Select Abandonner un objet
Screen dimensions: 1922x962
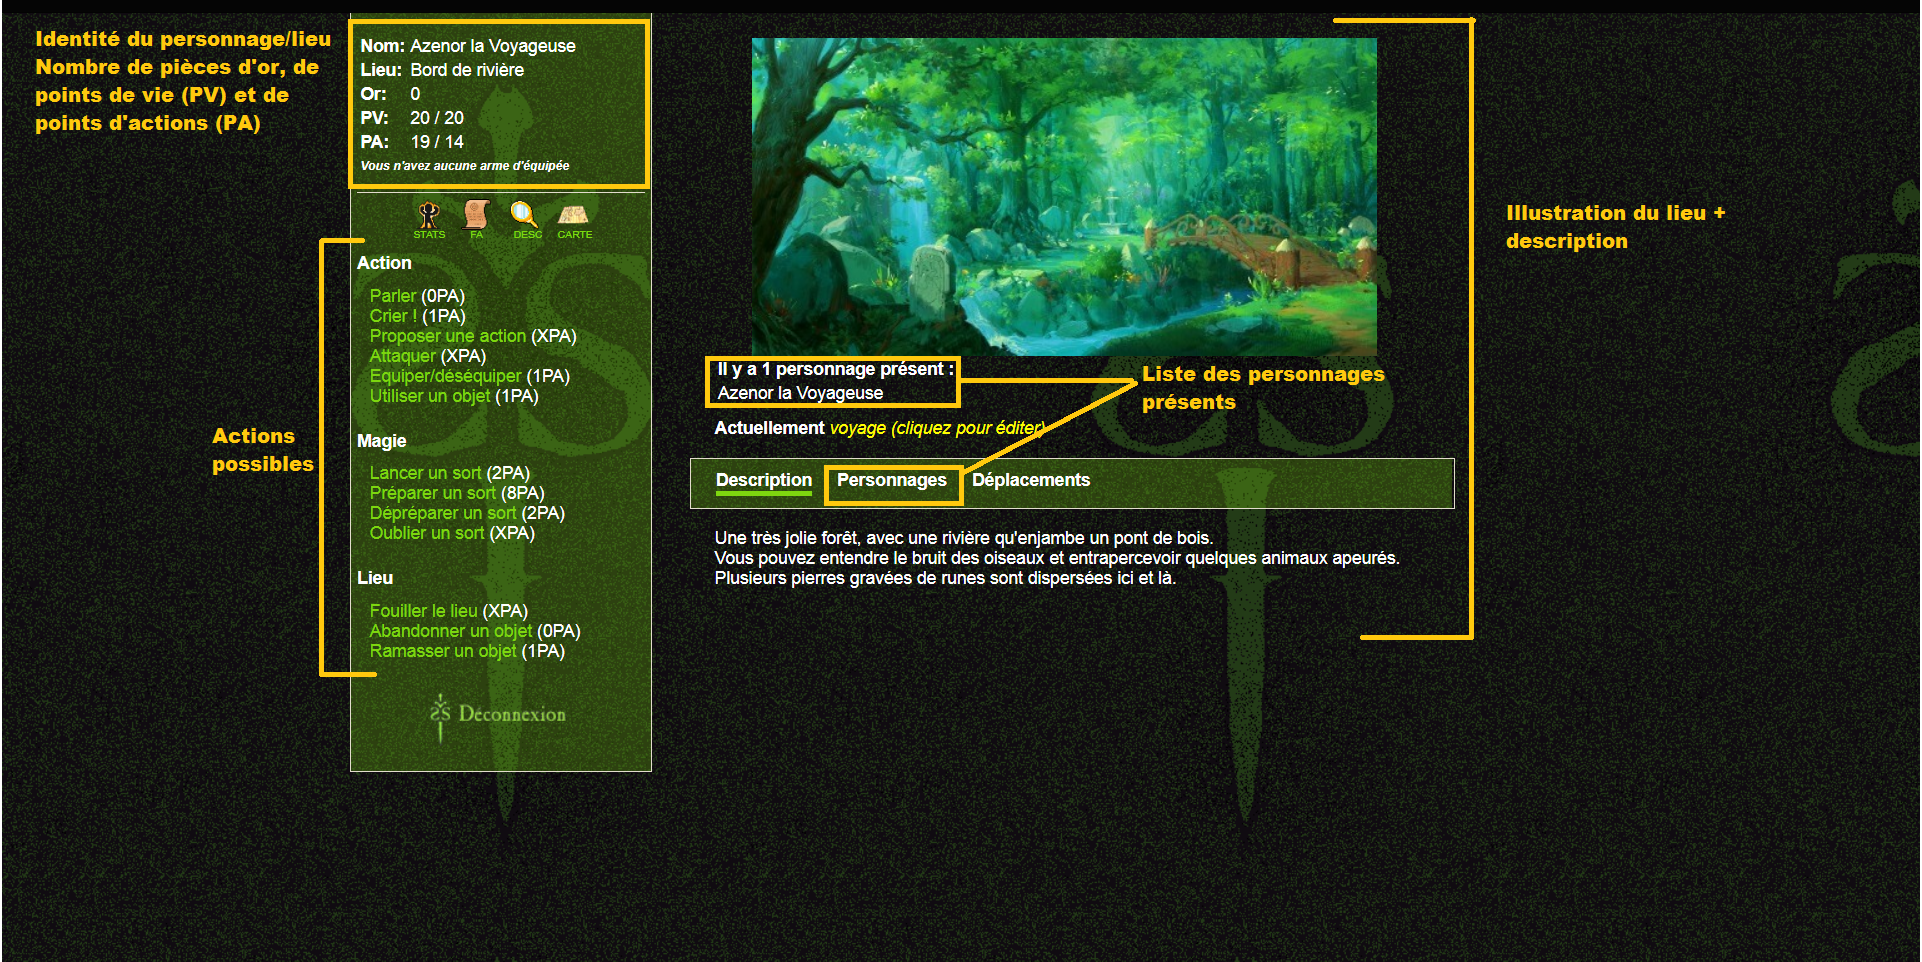(x=450, y=631)
